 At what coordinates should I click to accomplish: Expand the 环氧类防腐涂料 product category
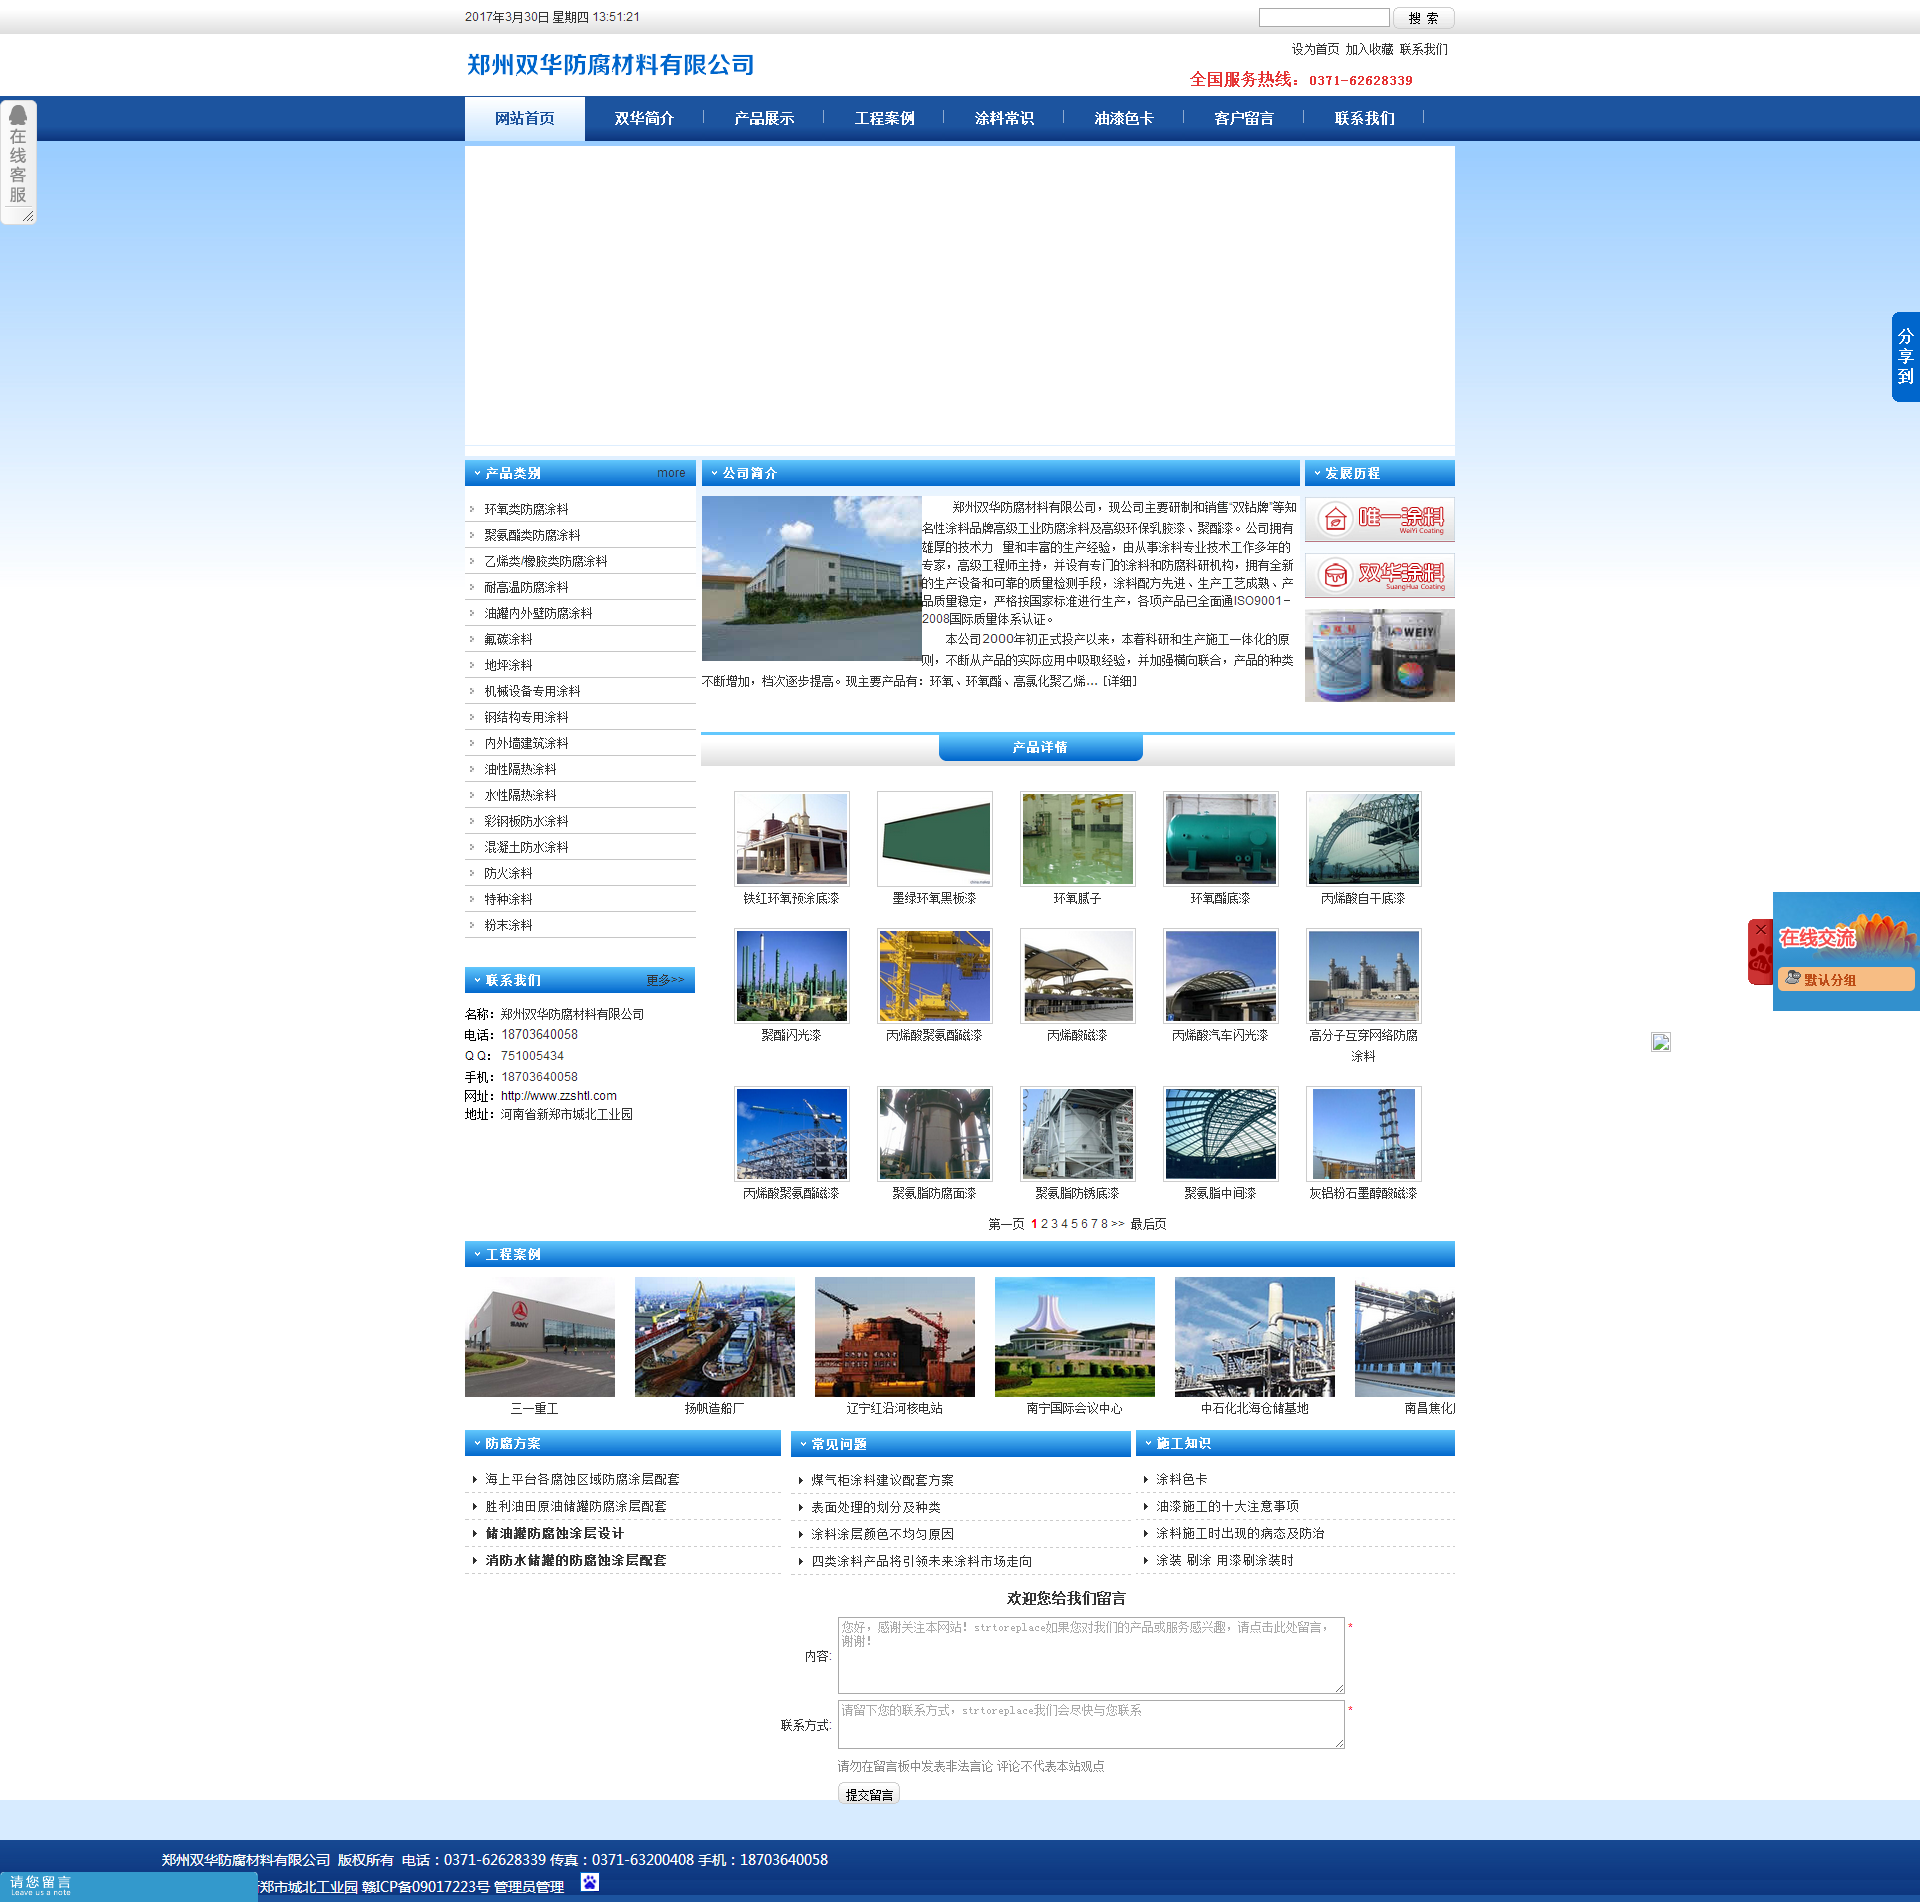pos(526,509)
